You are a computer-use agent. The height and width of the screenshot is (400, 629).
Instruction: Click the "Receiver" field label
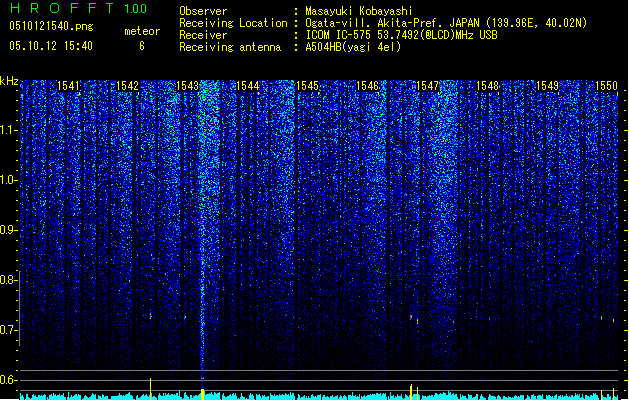(203, 35)
